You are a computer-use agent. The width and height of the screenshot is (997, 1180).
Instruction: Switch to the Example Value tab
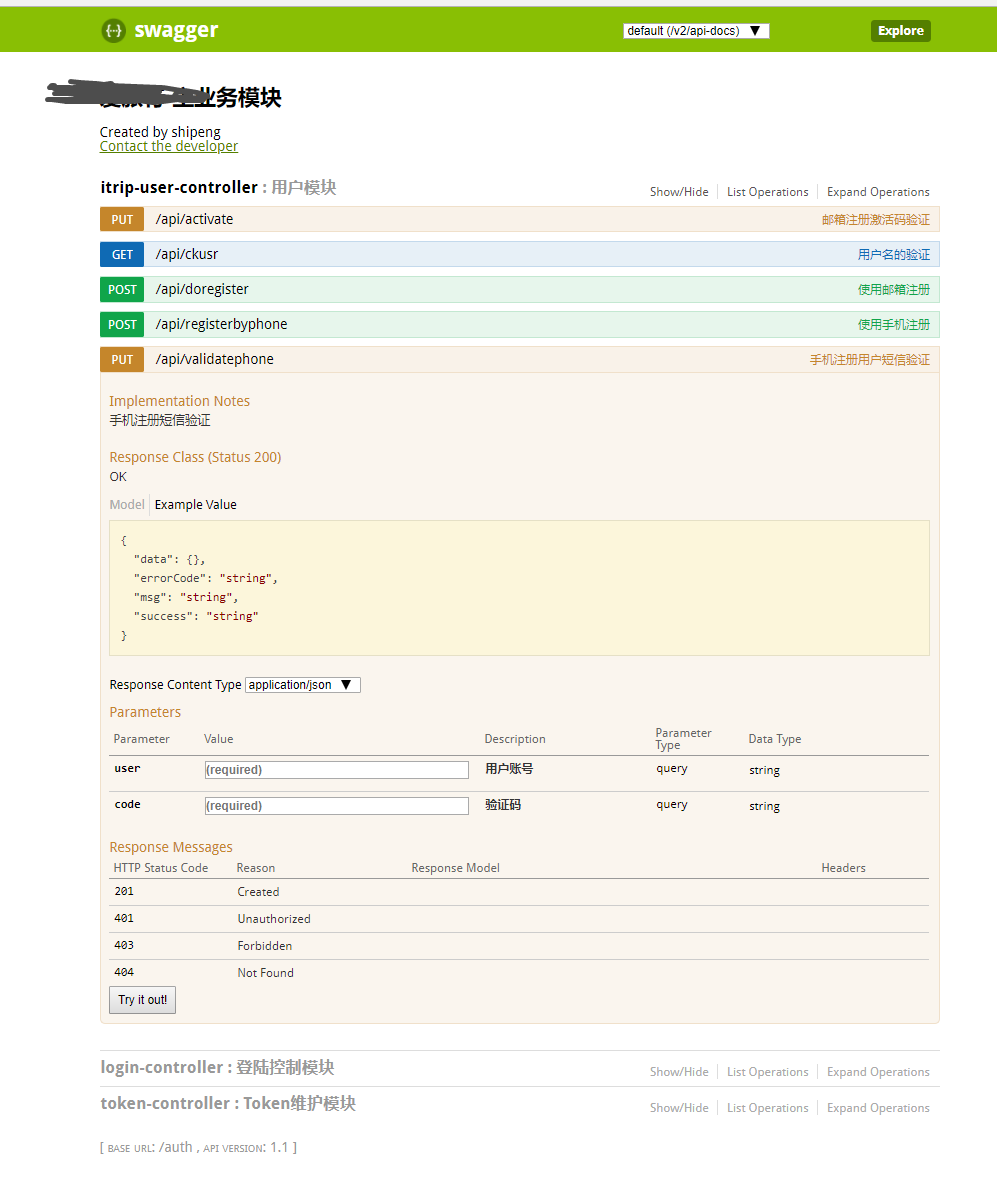click(x=196, y=505)
